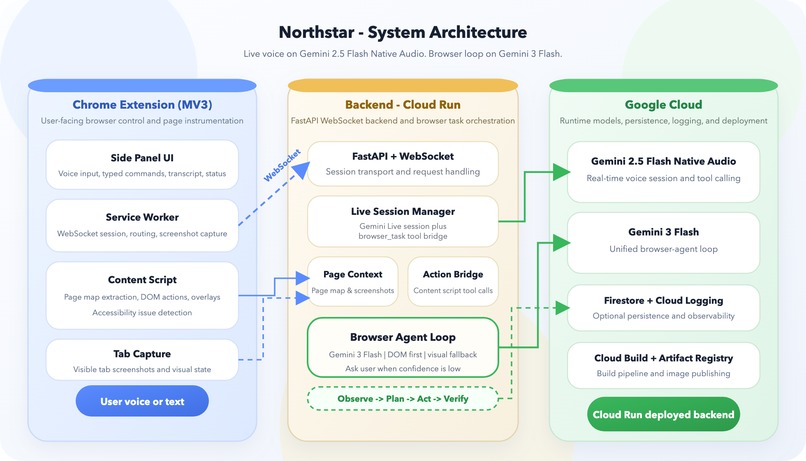Click 'Session transport and request handling' text

(402, 172)
